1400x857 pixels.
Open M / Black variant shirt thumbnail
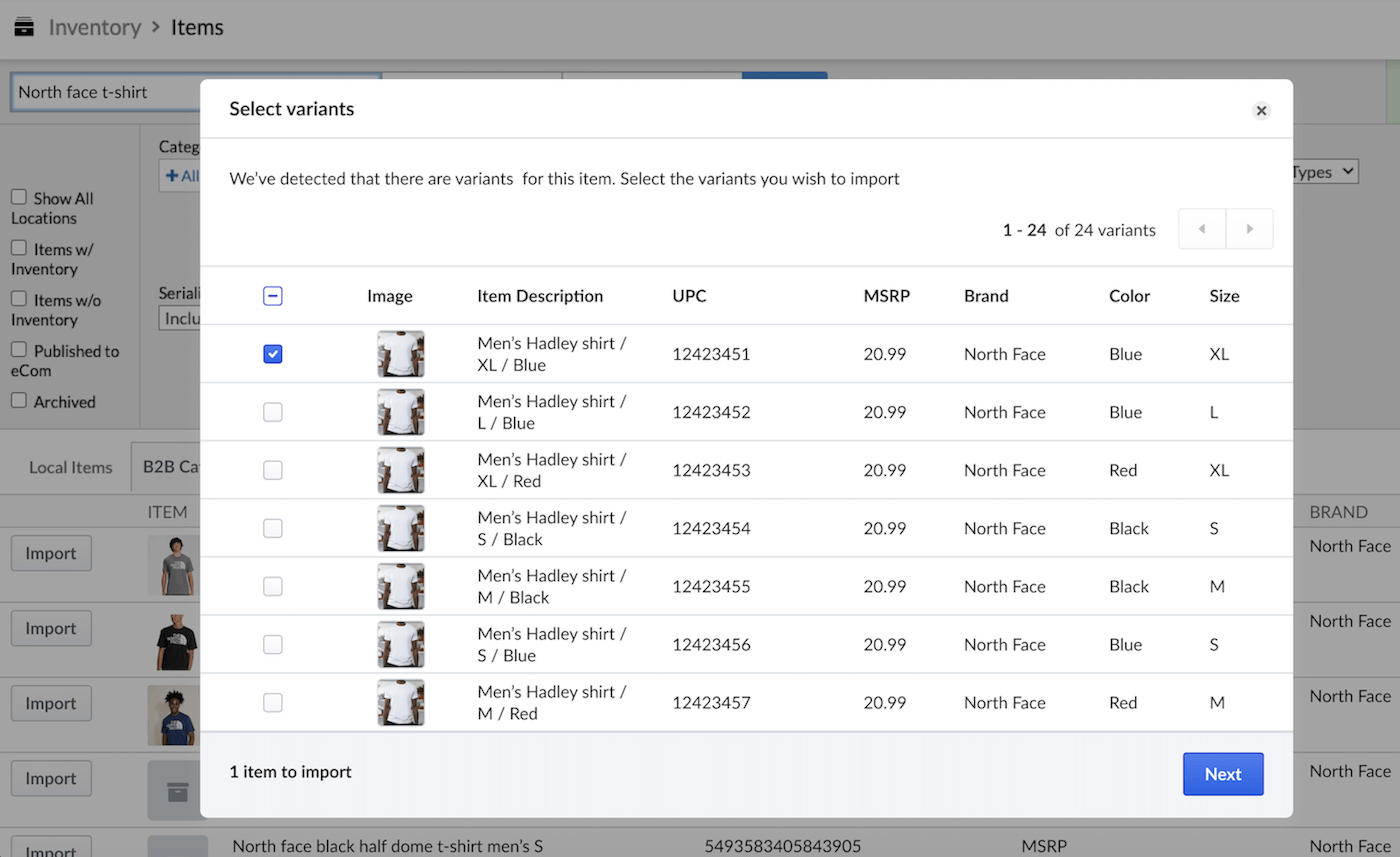401,586
